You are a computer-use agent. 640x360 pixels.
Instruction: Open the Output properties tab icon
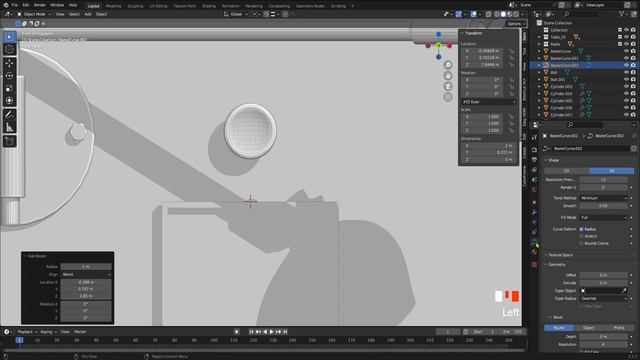pos(534,160)
